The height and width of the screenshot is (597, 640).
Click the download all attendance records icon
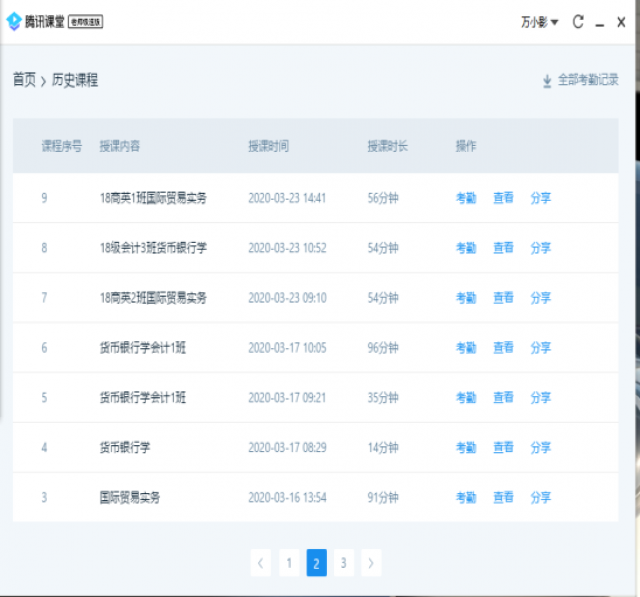547,81
